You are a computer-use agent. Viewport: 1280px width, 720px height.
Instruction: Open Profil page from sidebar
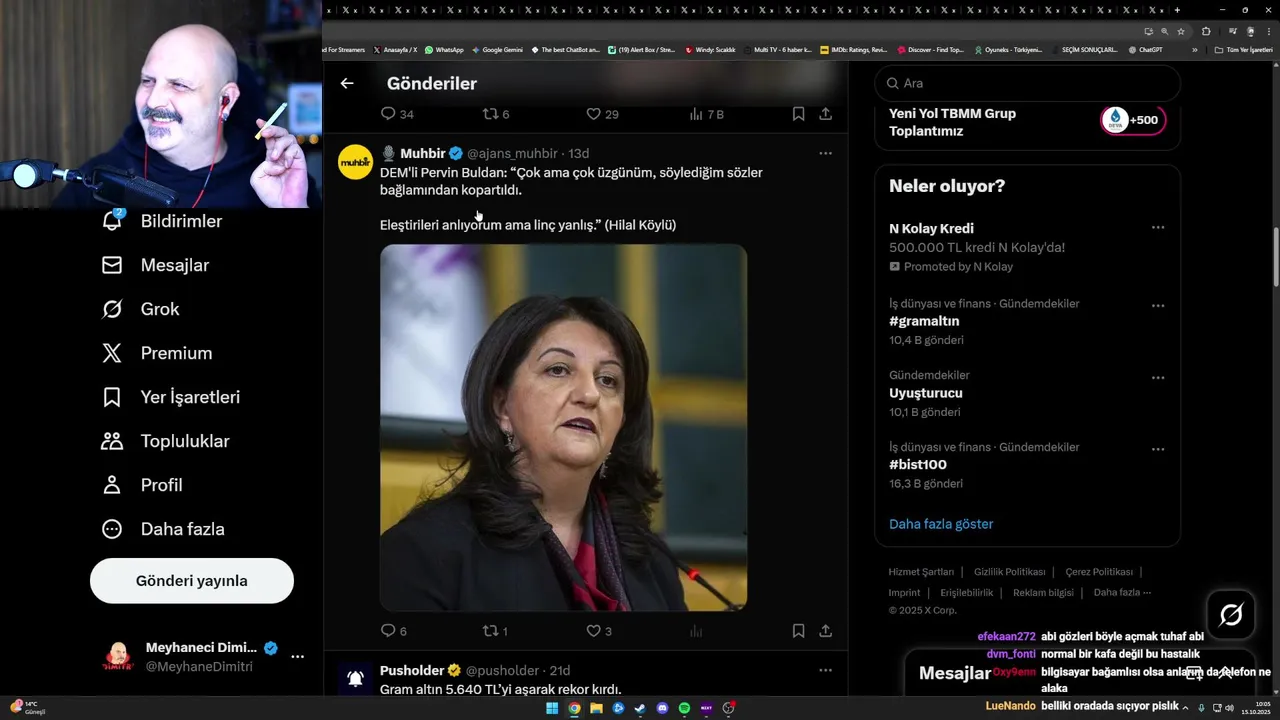pos(142,485)
